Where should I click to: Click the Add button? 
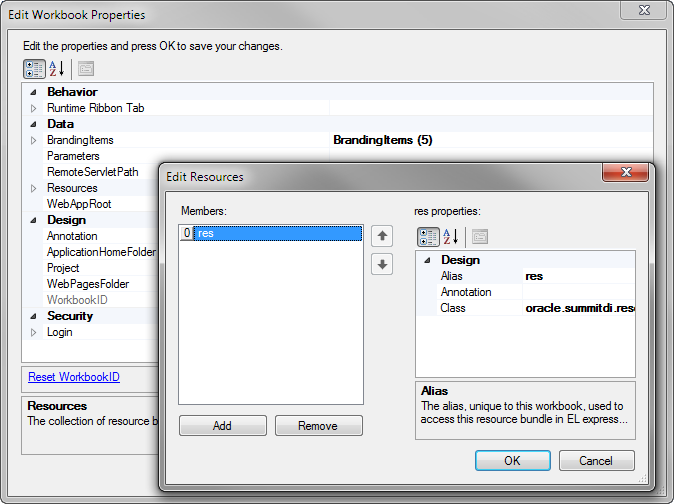pyautogui.click(x=223, y=426)
